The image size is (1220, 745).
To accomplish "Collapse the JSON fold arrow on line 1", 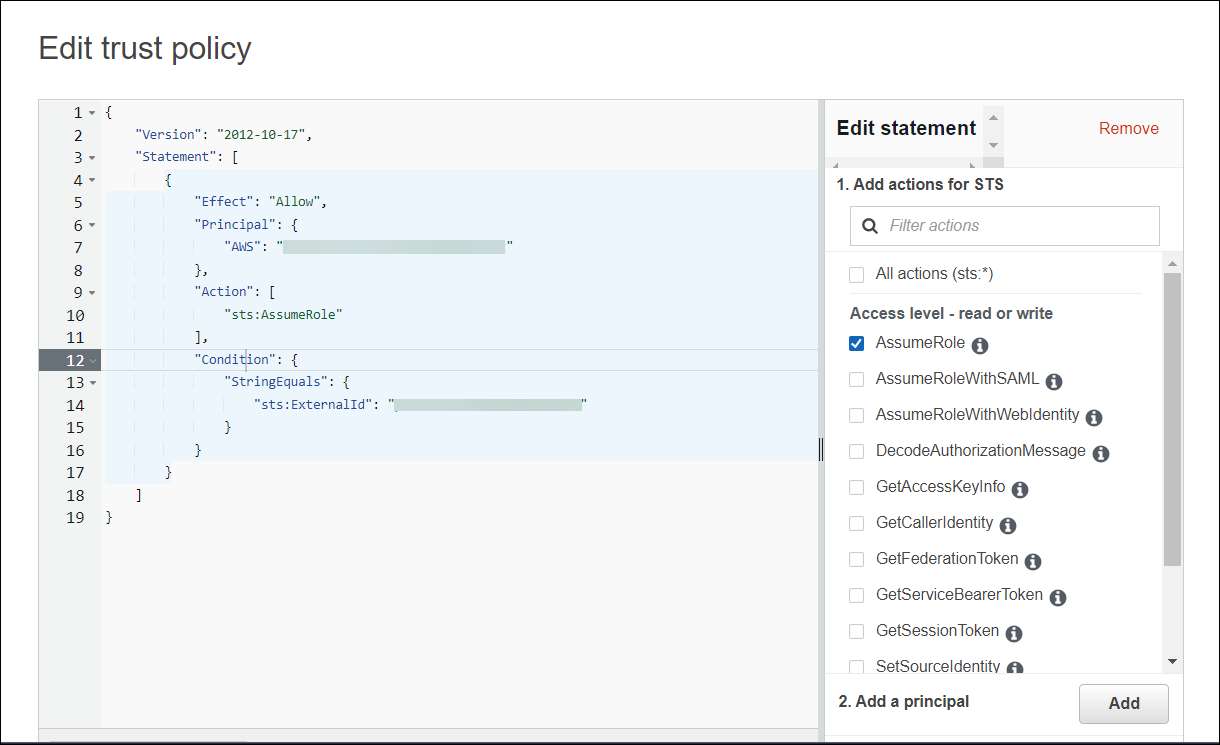I will (92, 113).
